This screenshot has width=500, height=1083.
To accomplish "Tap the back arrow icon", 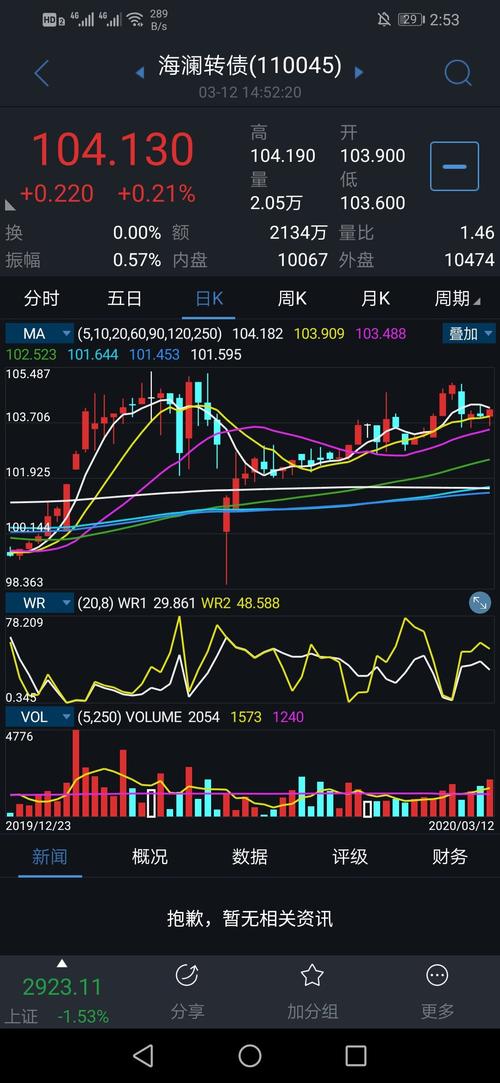I will point(41,73).
